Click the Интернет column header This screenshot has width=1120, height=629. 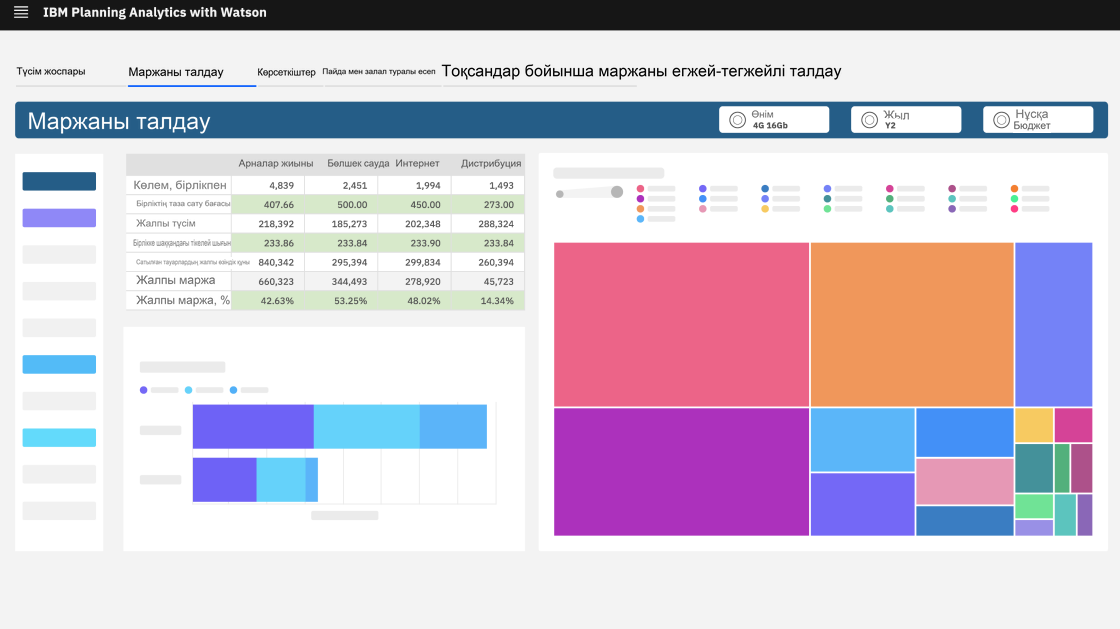click(417, 163)
